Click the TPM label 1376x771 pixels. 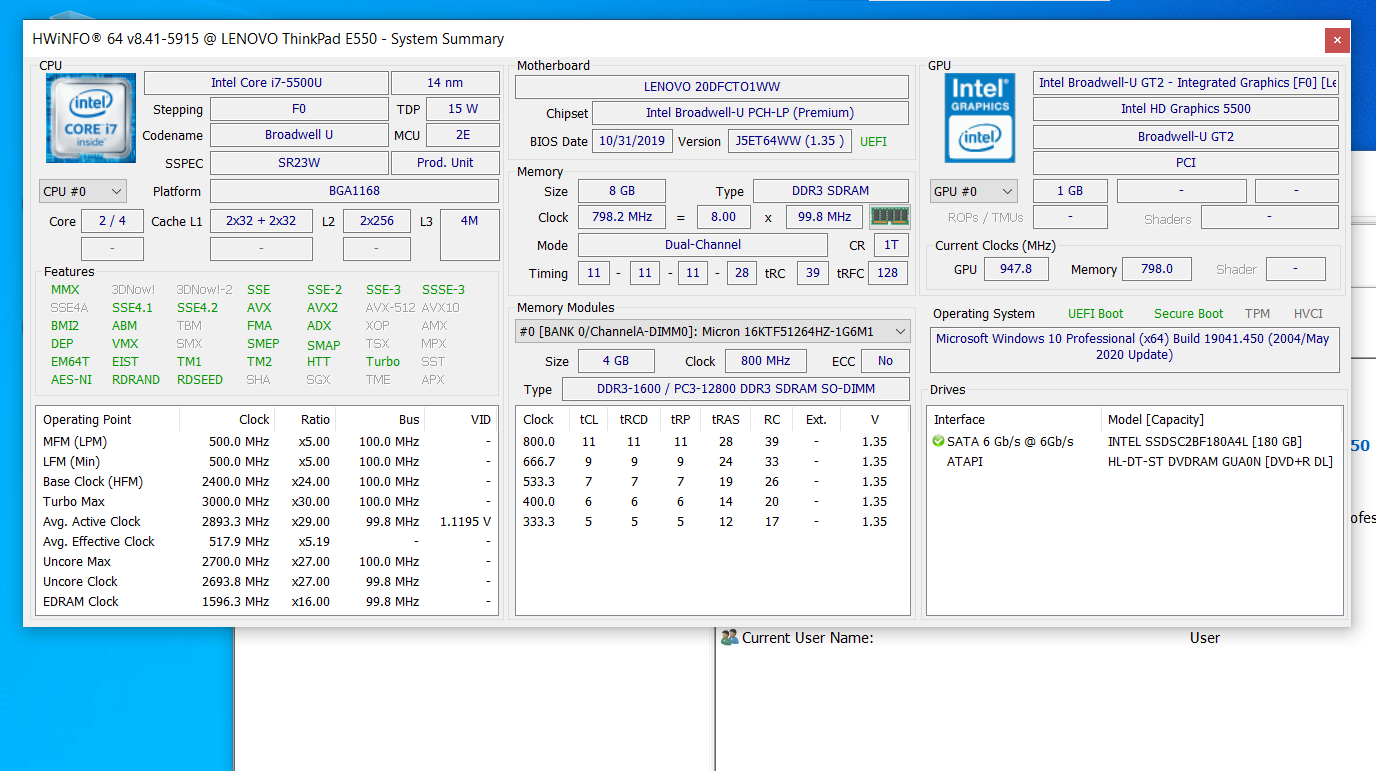tap(1257, 314)
